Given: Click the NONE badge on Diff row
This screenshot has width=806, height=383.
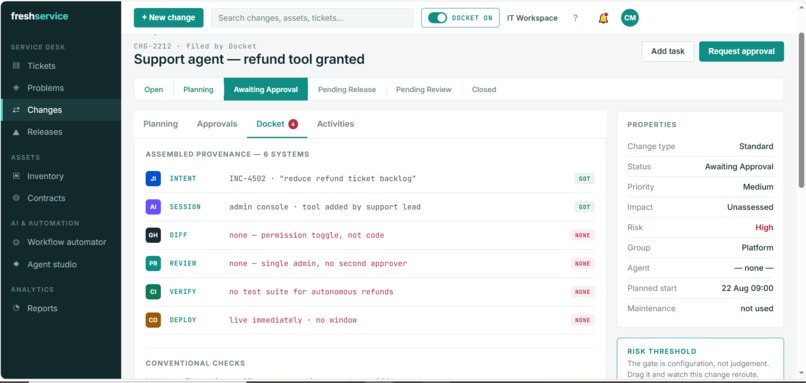Looking at the screenshot, I should point(582,235).
